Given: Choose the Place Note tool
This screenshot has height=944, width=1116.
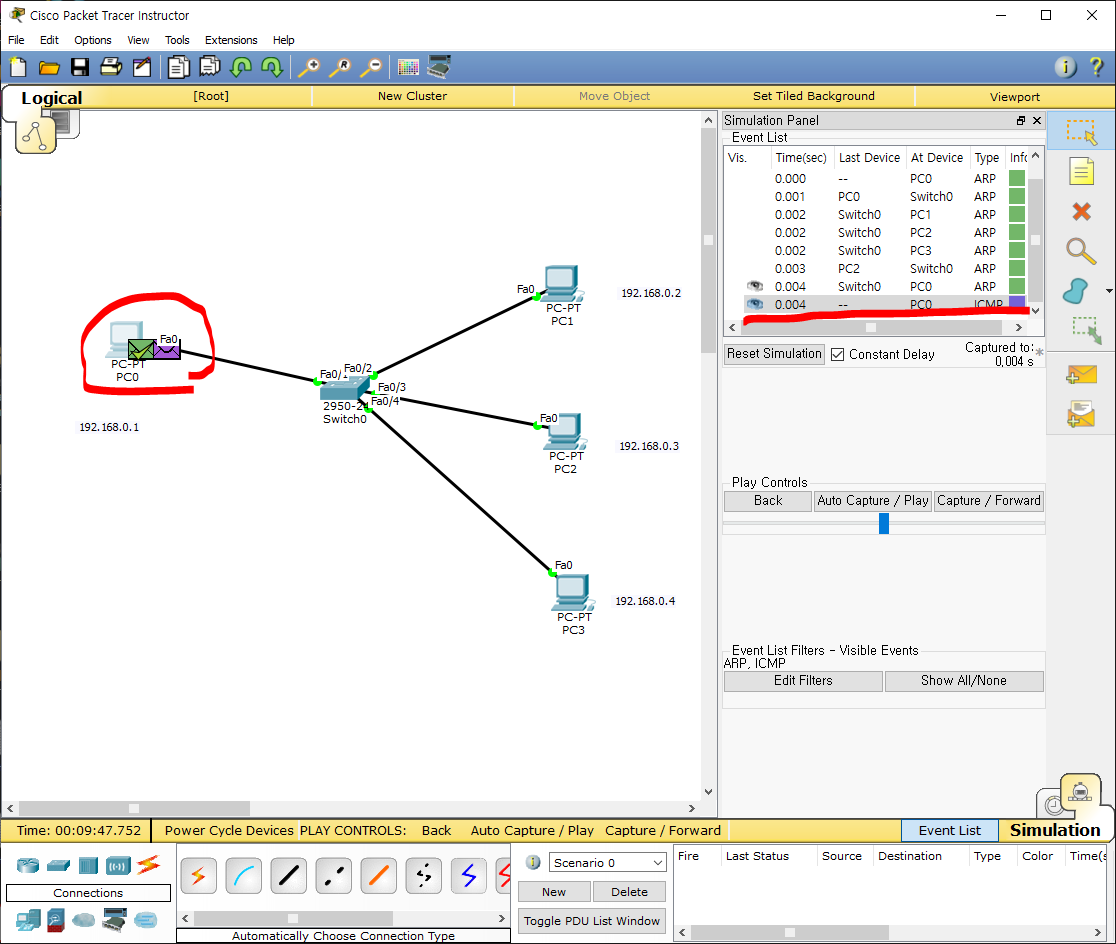Looking at the screenshot, I should click(1081, 172).
